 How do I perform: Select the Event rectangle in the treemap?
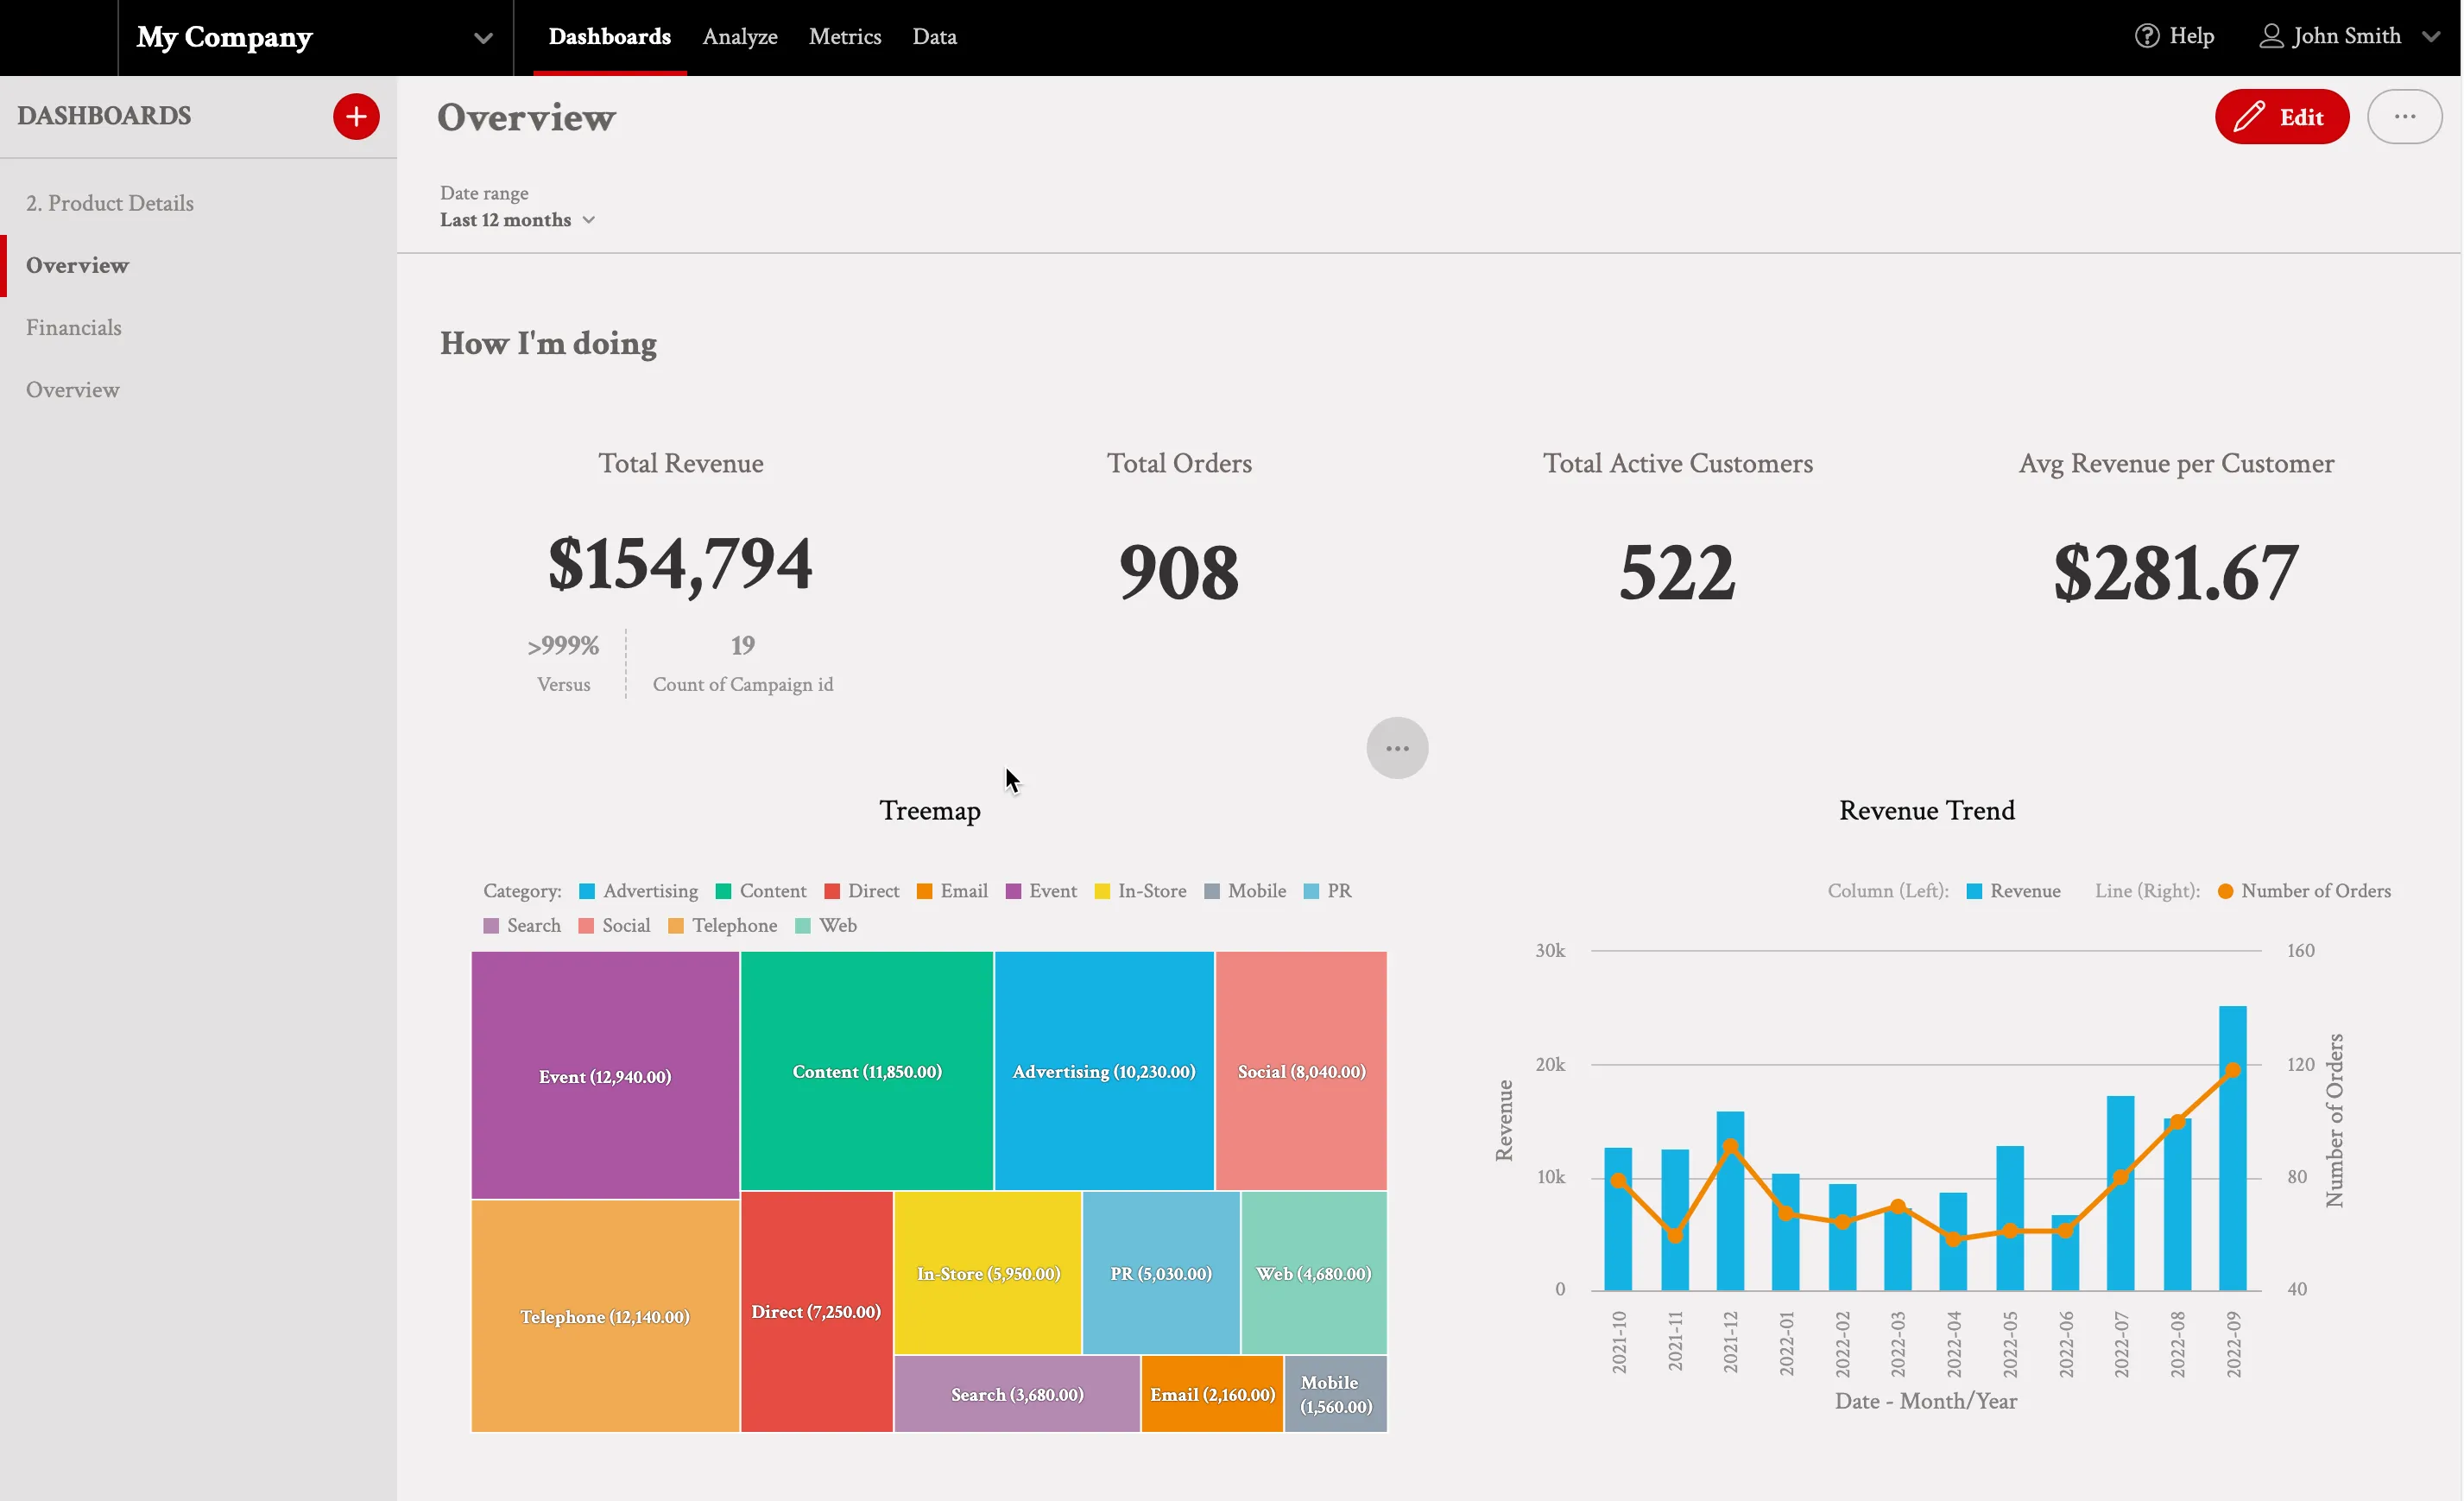click(604, 1075)
